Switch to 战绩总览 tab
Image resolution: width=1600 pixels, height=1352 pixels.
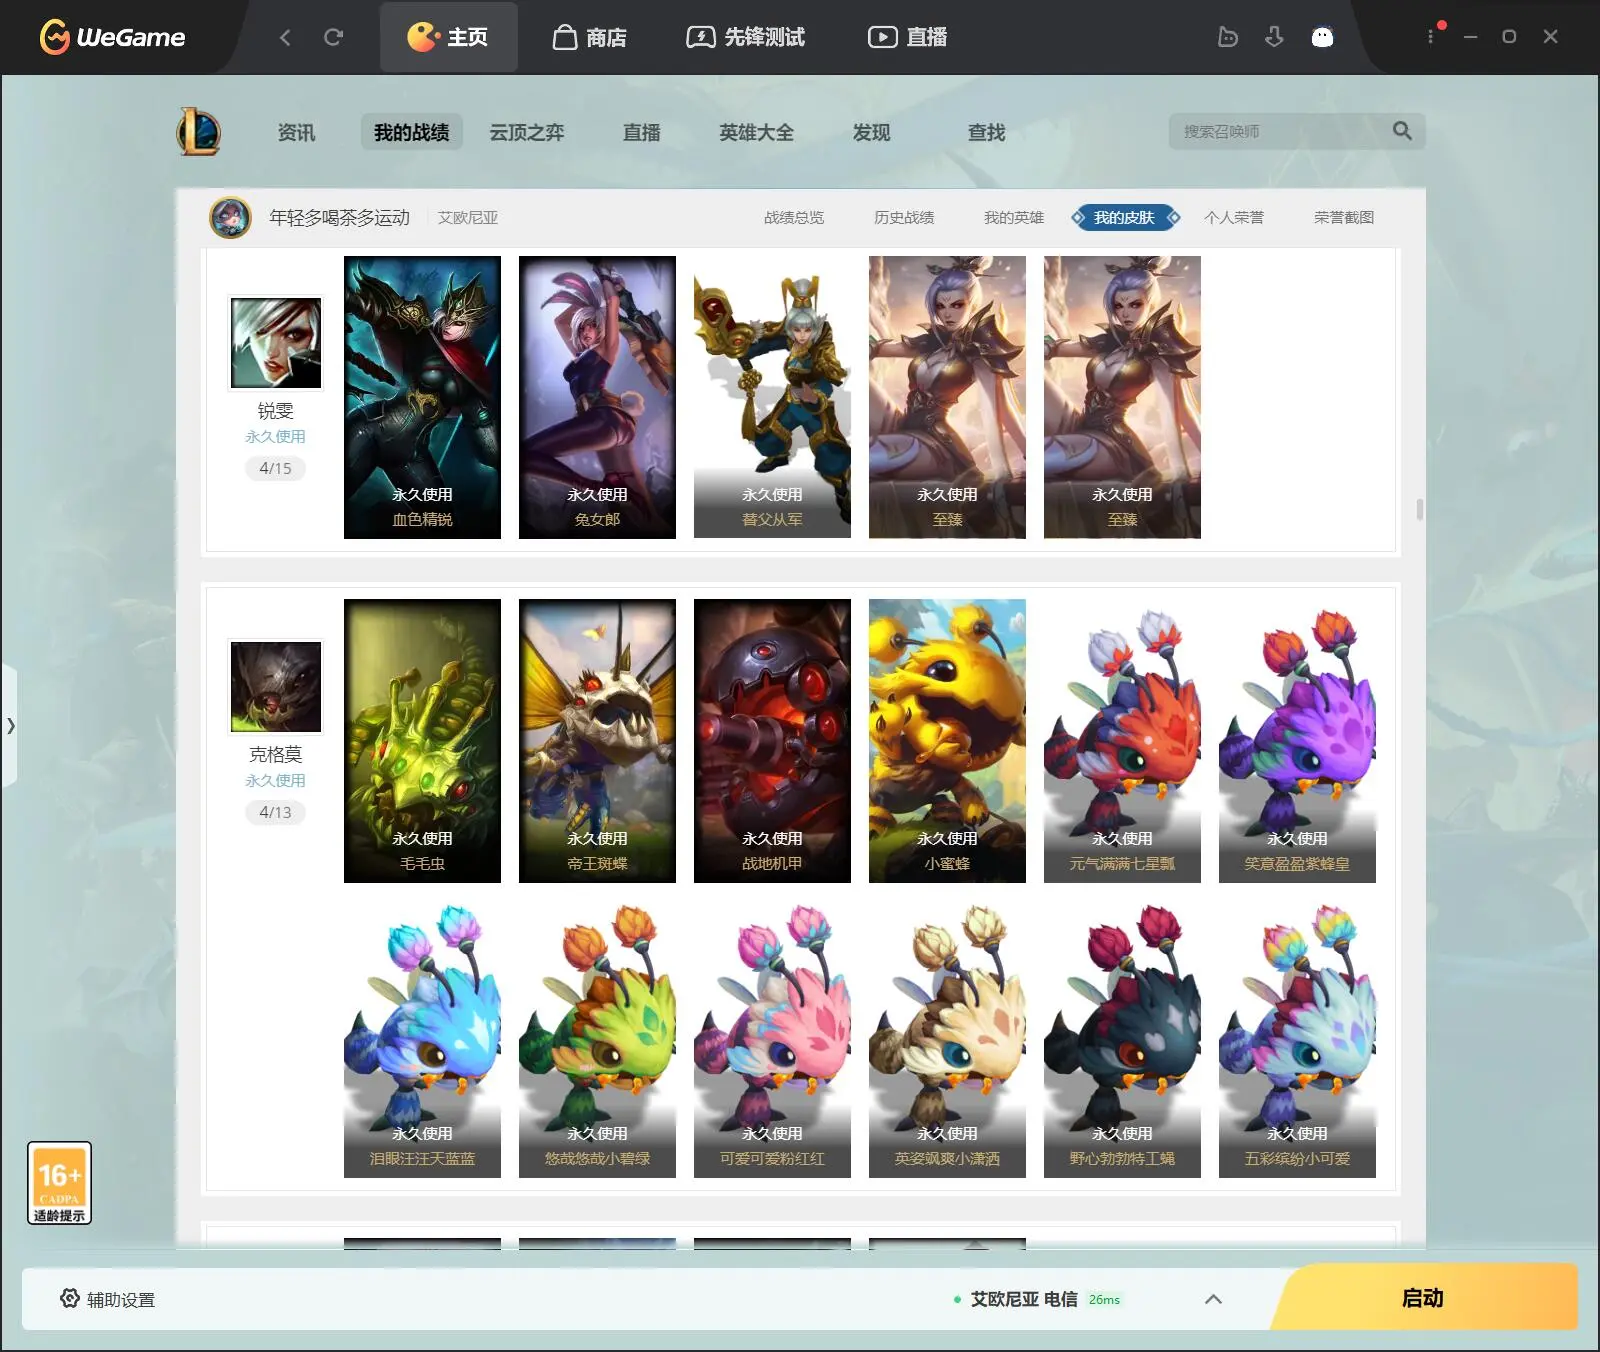coord(794,217)
